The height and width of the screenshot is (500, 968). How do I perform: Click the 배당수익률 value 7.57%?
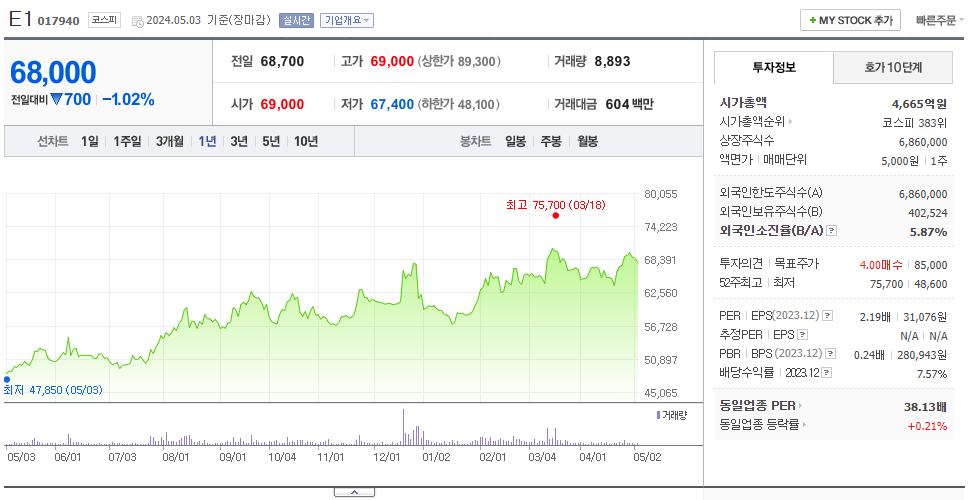[x=932, y=373]
